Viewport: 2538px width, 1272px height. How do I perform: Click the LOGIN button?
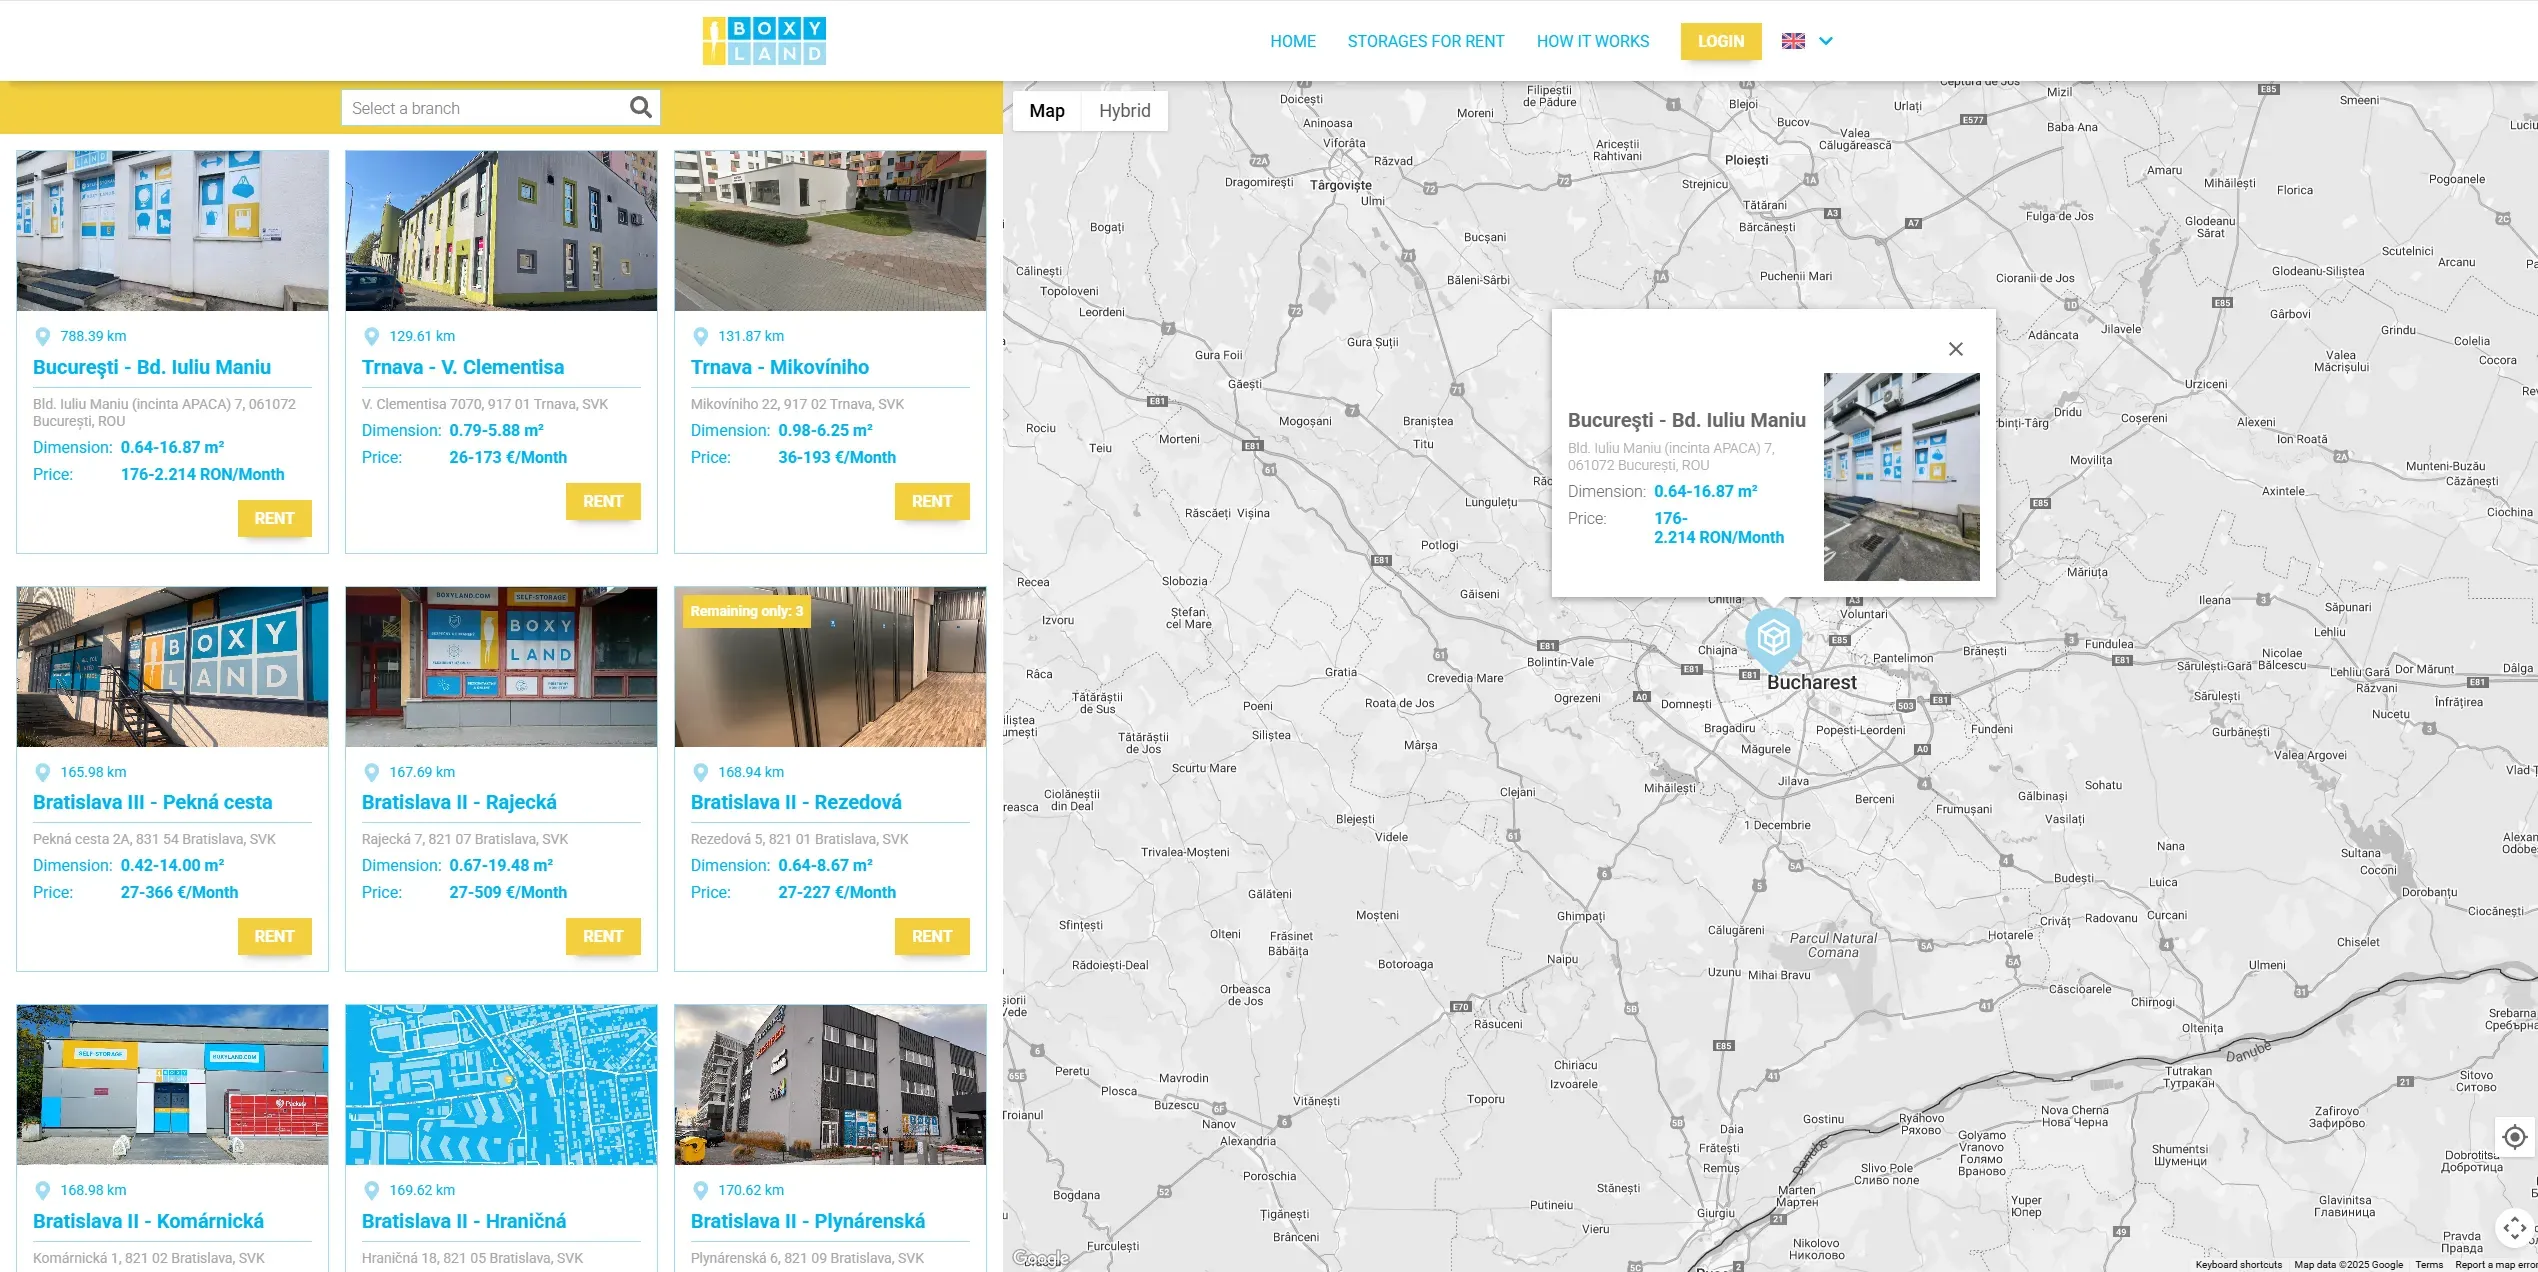coord(1721,41)
